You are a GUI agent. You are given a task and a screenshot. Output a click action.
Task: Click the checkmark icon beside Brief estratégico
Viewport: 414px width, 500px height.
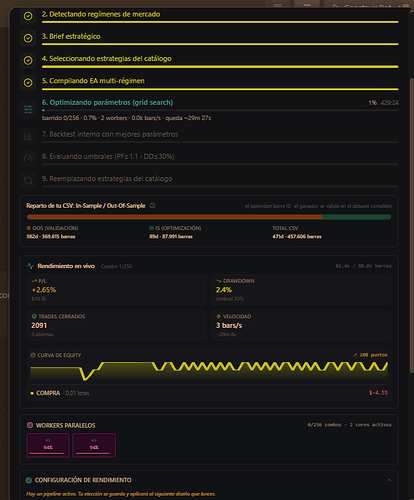[28, 38]
